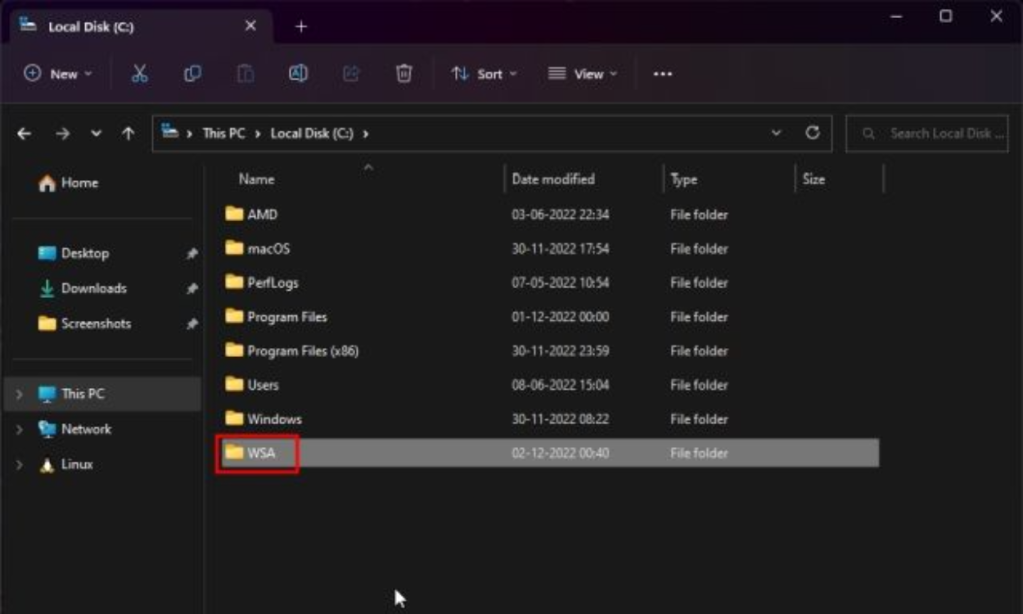Go back with the left arrow
This screenshot has height=614, width=1023.
pyautogui.click(x=24, y=134)
